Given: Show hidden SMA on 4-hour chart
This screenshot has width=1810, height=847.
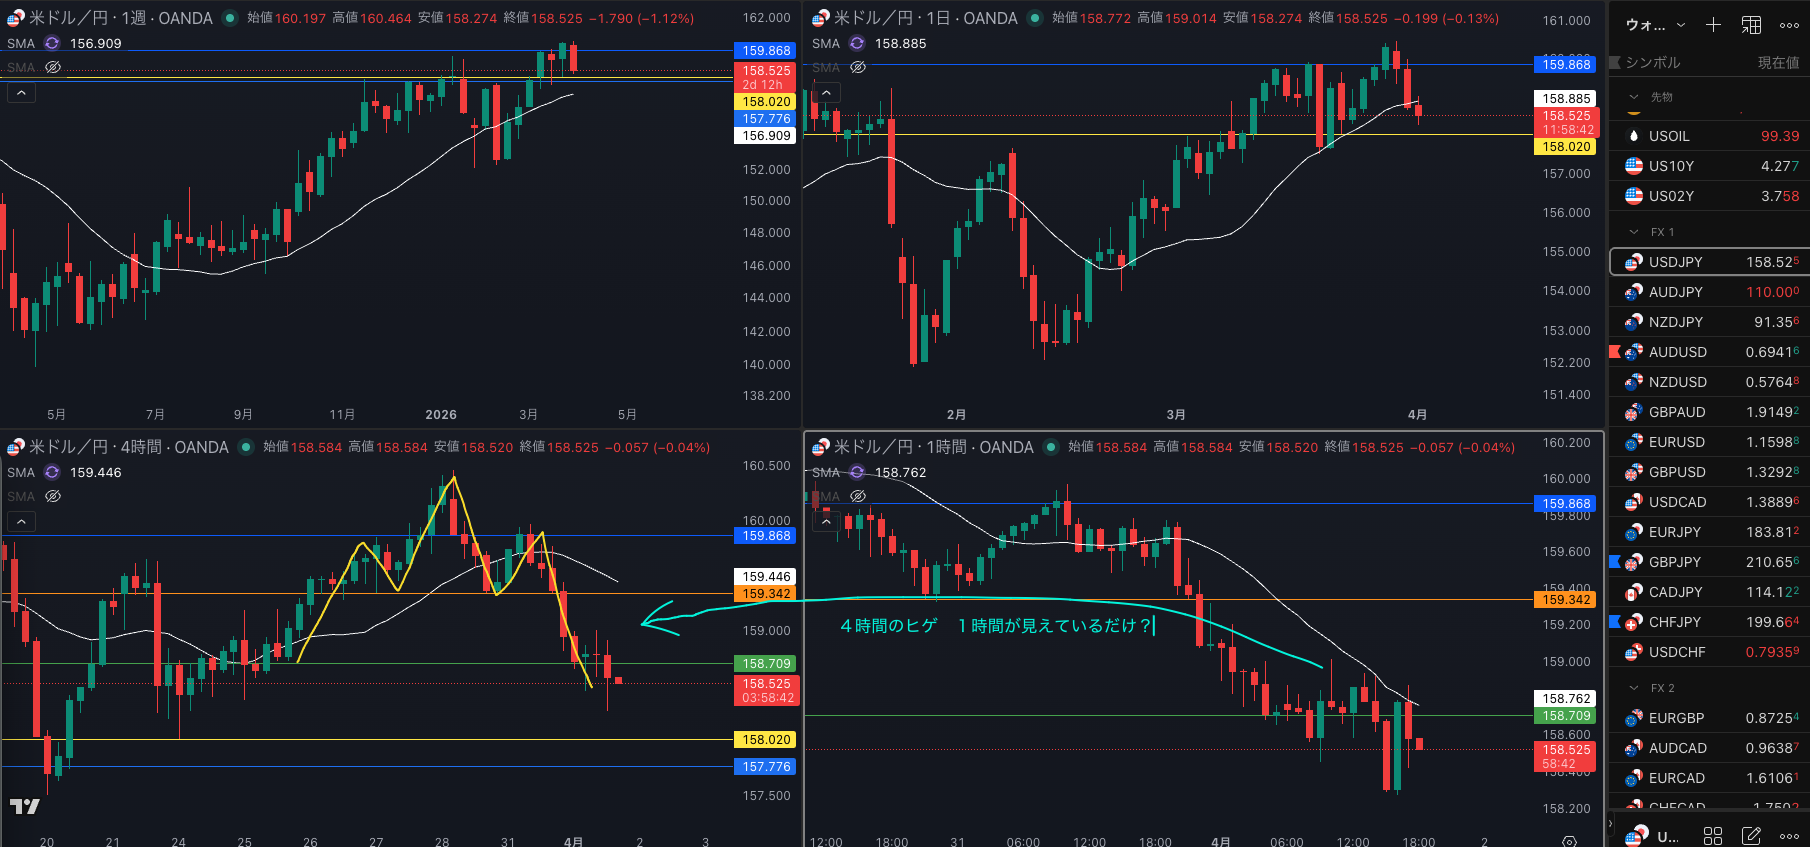Looking at the screenshot, I should (x=53, y=496).
